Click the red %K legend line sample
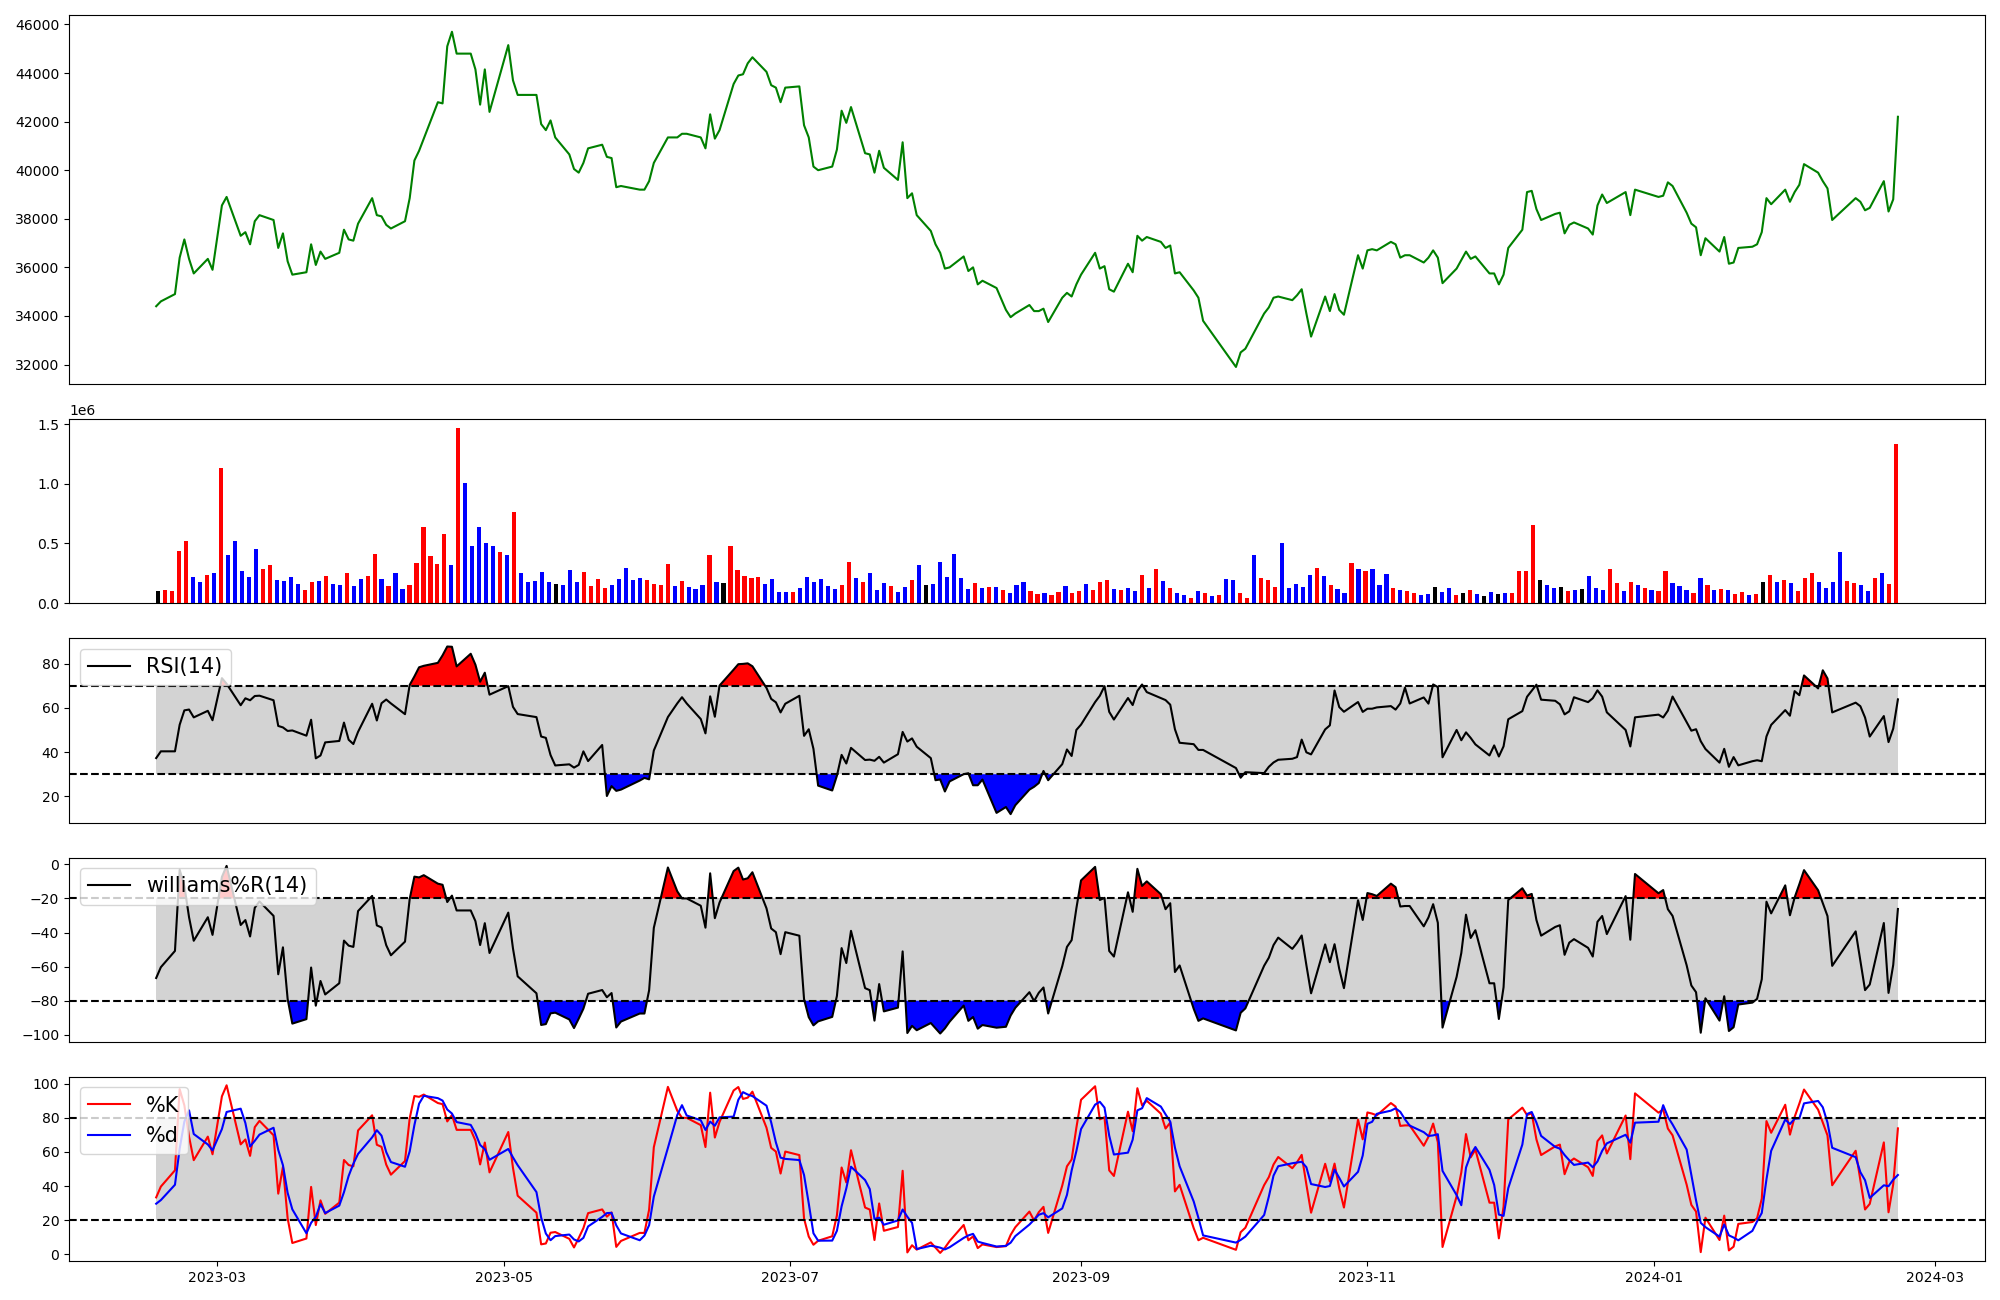 coord(110,1105)
